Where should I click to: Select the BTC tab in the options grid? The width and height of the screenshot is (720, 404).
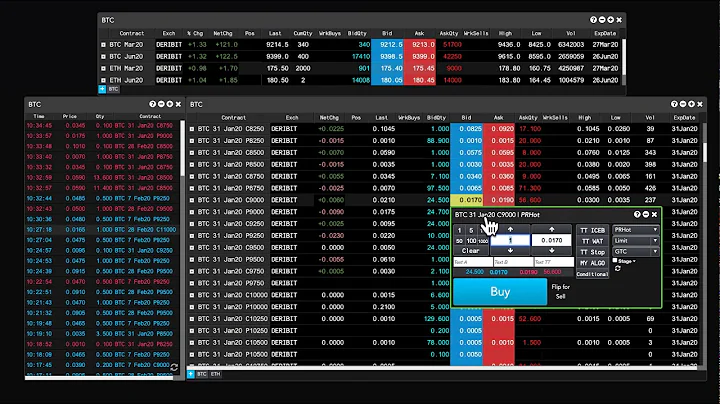(x=202, y=374)
